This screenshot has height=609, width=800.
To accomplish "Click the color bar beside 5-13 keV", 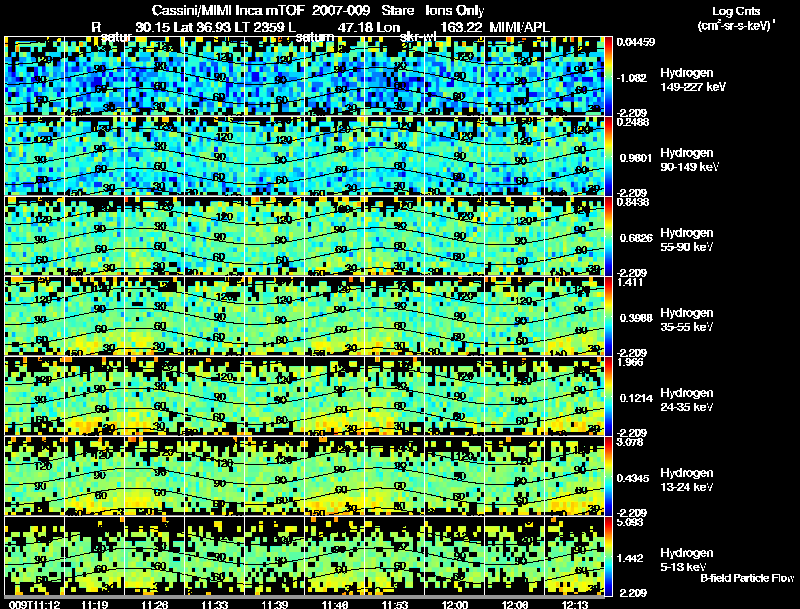I will click(608, 556).
